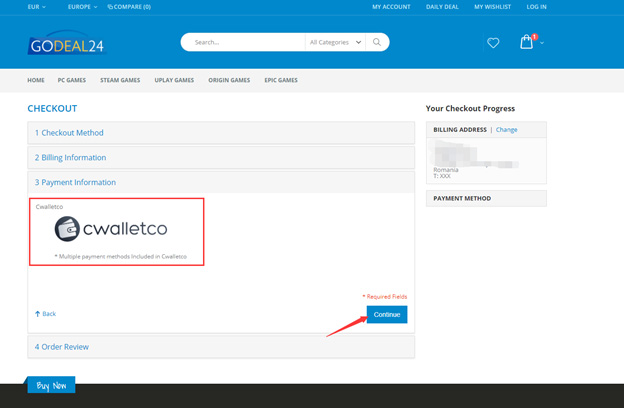624x408 pixels.
Task: Select the Cwalletco wallet logo
Action: pos(67,229)
